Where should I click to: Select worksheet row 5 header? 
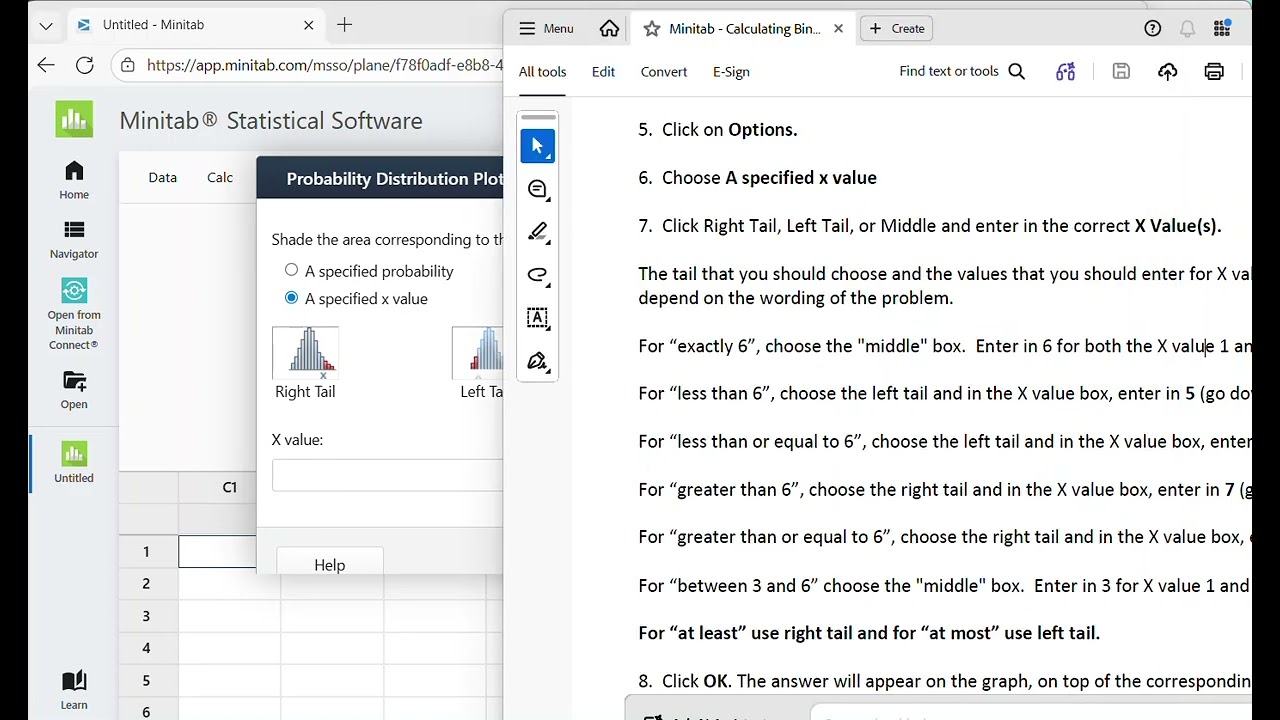146,680
